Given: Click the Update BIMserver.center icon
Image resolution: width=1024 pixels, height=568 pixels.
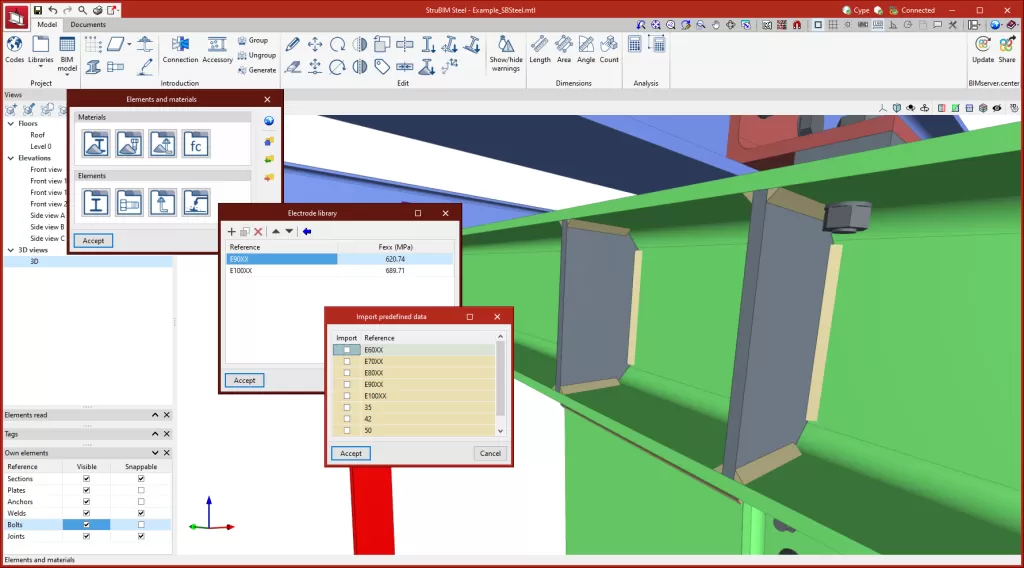Looking at the screenshot, I should (x=983, y=50).
